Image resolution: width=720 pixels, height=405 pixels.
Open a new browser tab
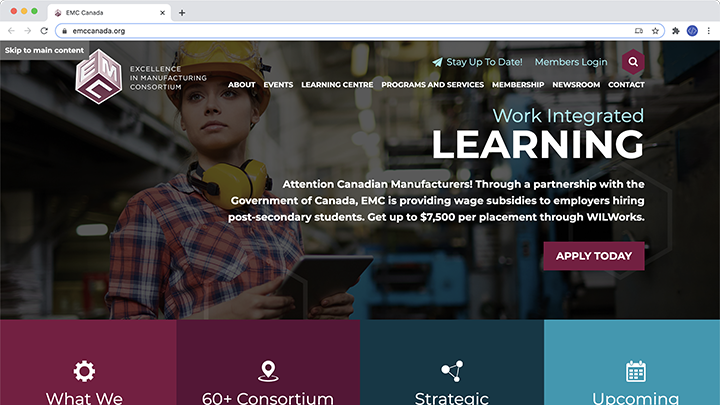(x=182, y=13)
